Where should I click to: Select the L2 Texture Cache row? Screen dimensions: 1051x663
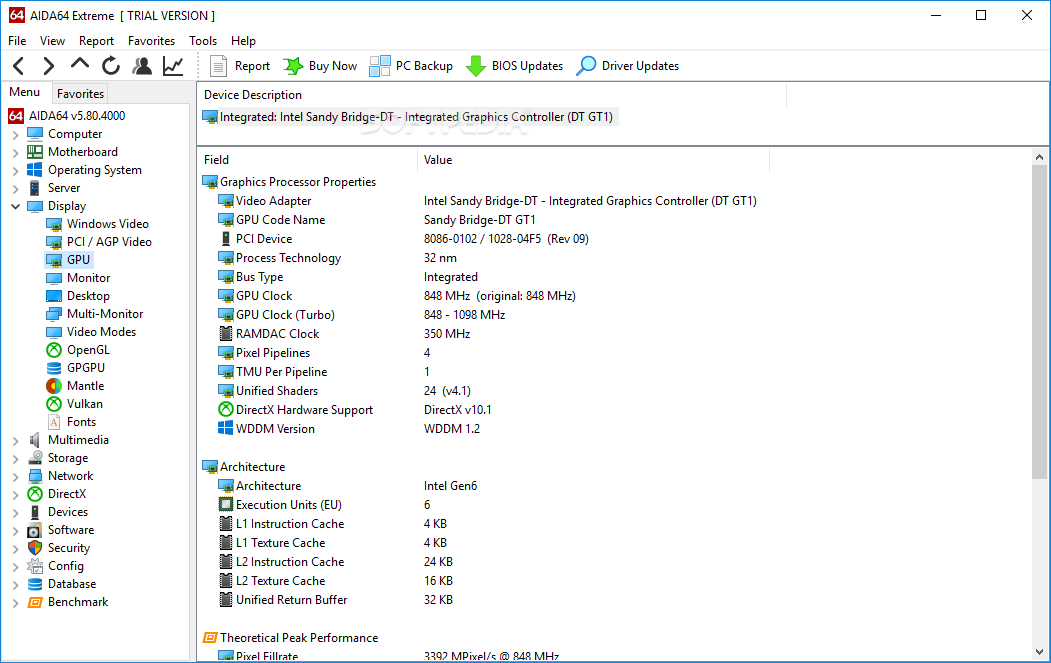point(335,581)
